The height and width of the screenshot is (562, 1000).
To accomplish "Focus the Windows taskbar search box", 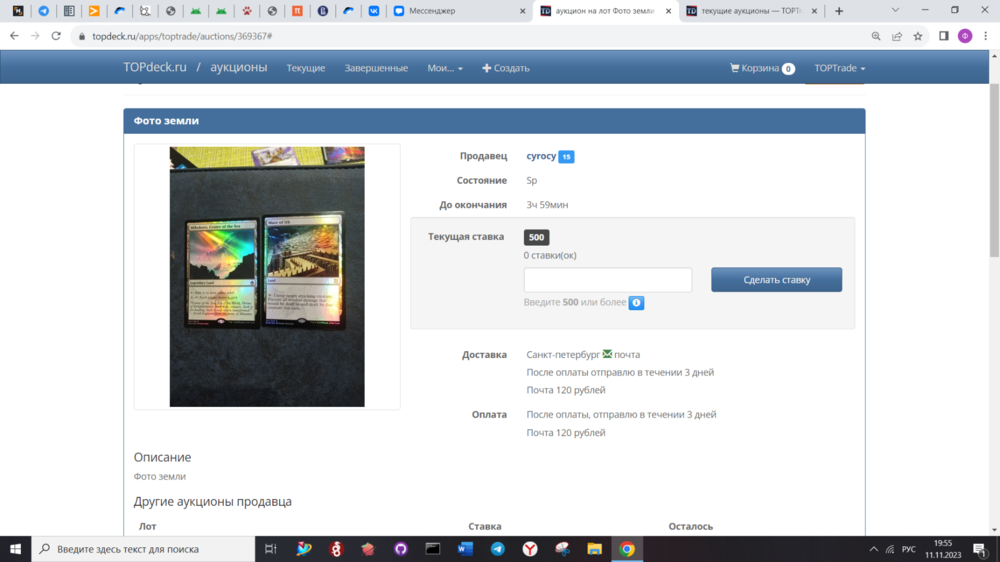I will click(143, 549).
